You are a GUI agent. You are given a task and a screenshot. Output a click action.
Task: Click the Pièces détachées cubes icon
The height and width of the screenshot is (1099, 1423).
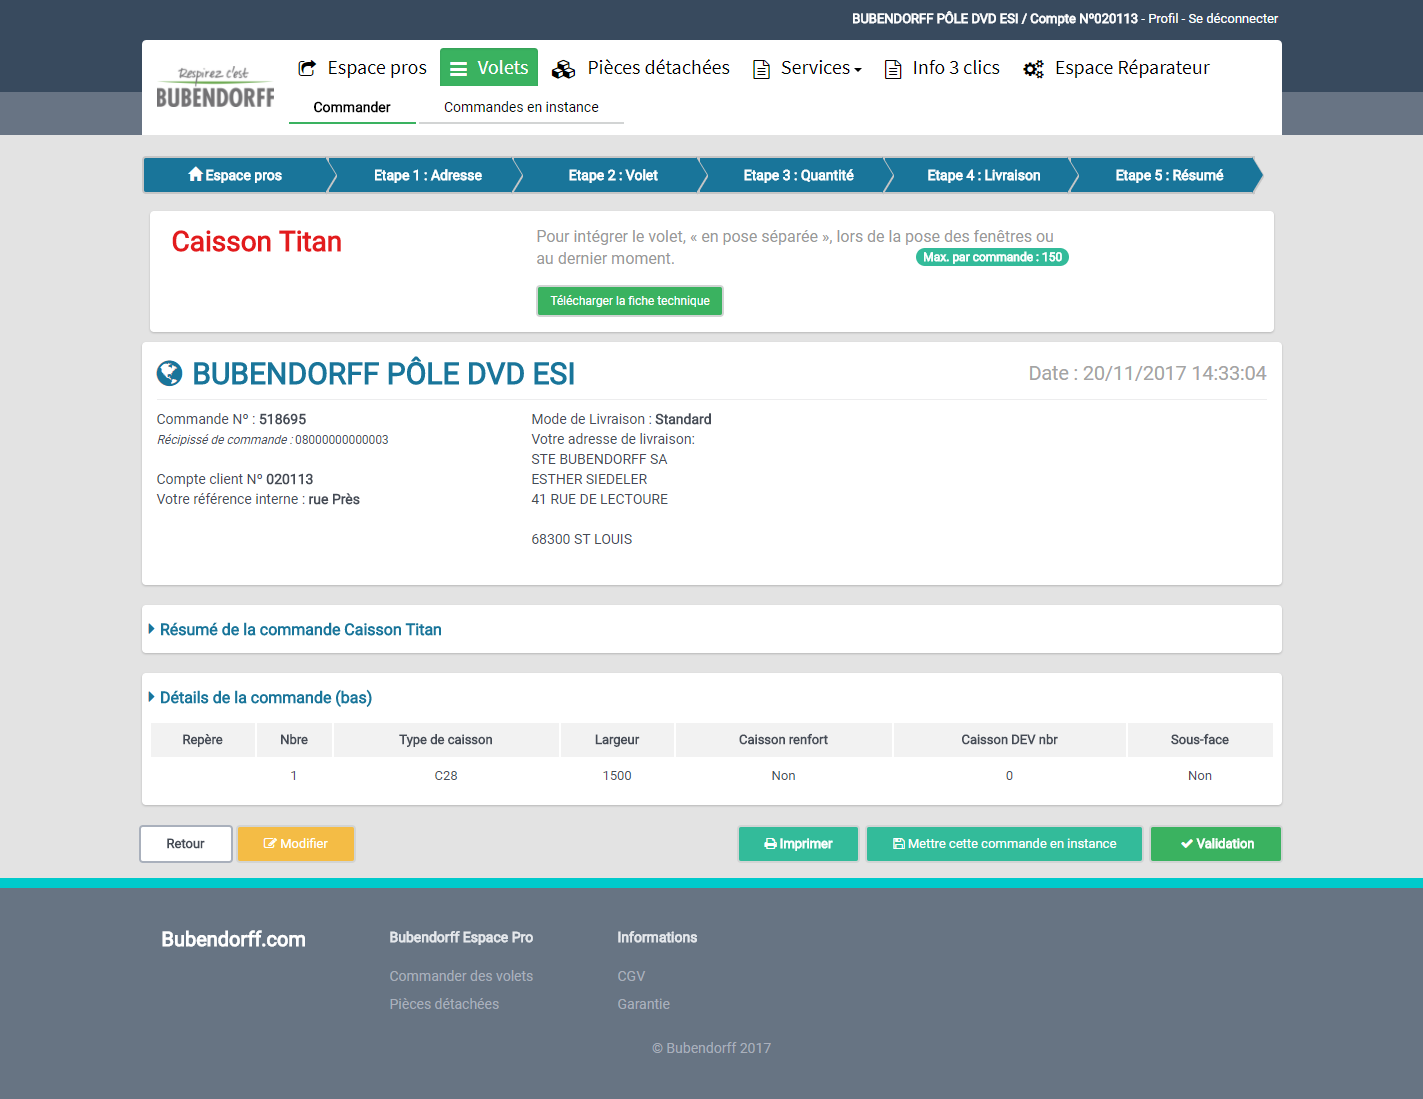click(x=564, y=69)
